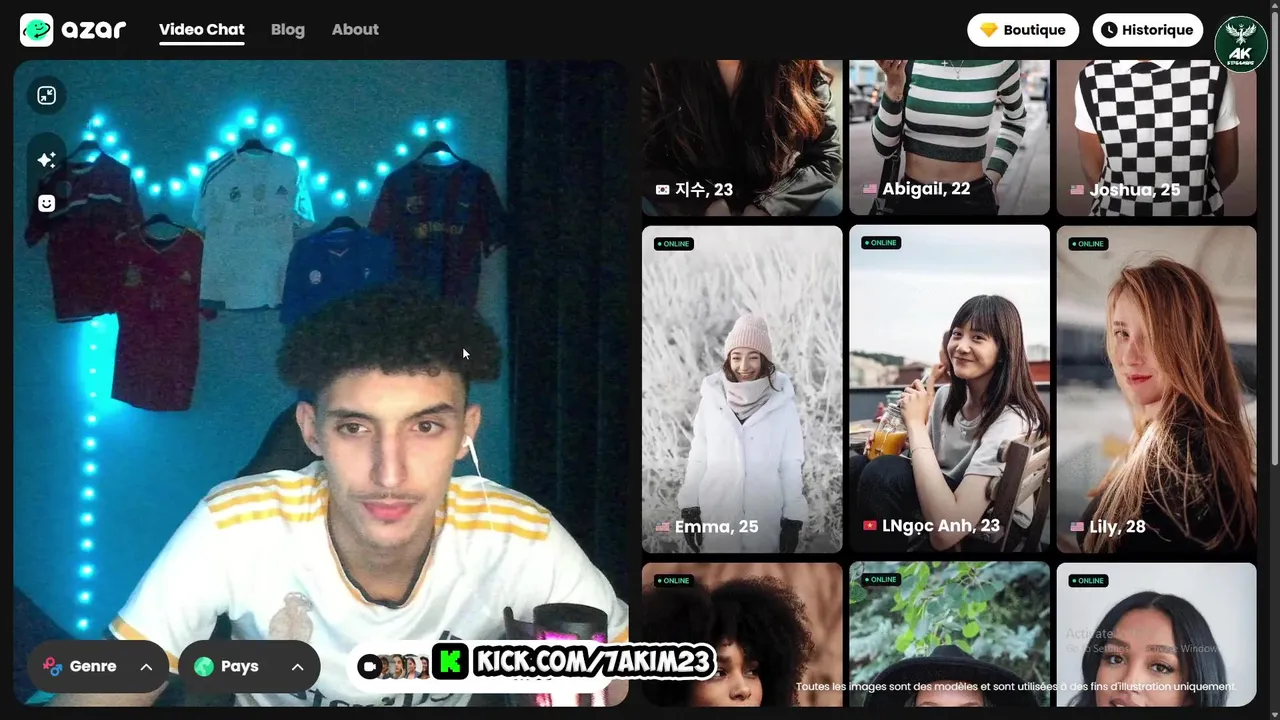Image resolution: width=1280 pixels, height=720 pixels.
Task: Click the KICK.COM/TAKIM23 banner text
Action: (592, 662)
